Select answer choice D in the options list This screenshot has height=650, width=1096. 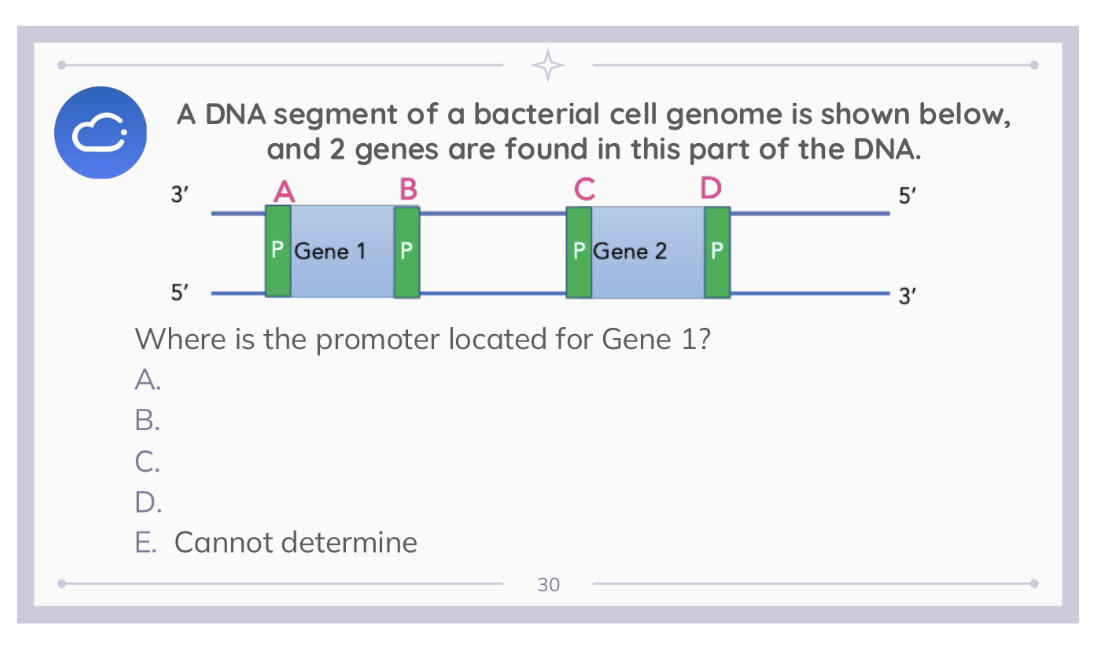point(147,502)
